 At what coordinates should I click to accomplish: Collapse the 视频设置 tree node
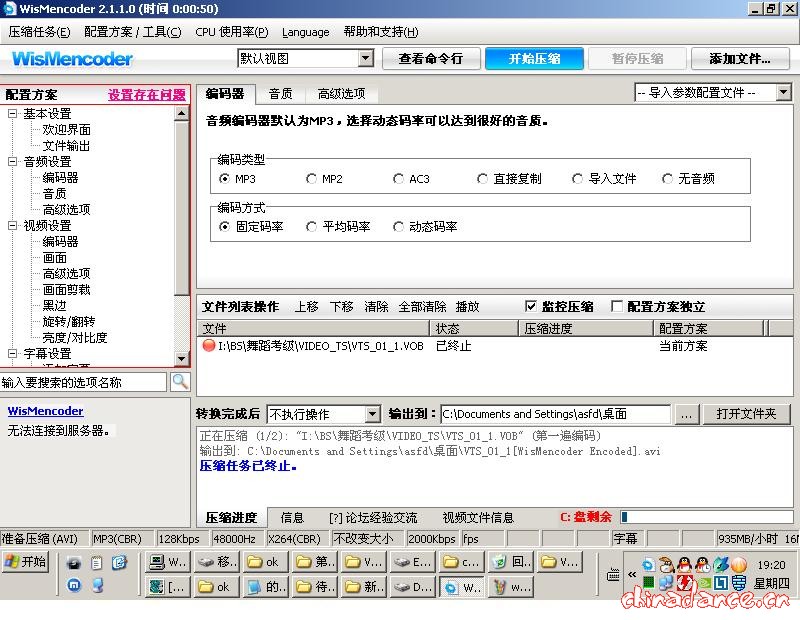click(12, 226)
